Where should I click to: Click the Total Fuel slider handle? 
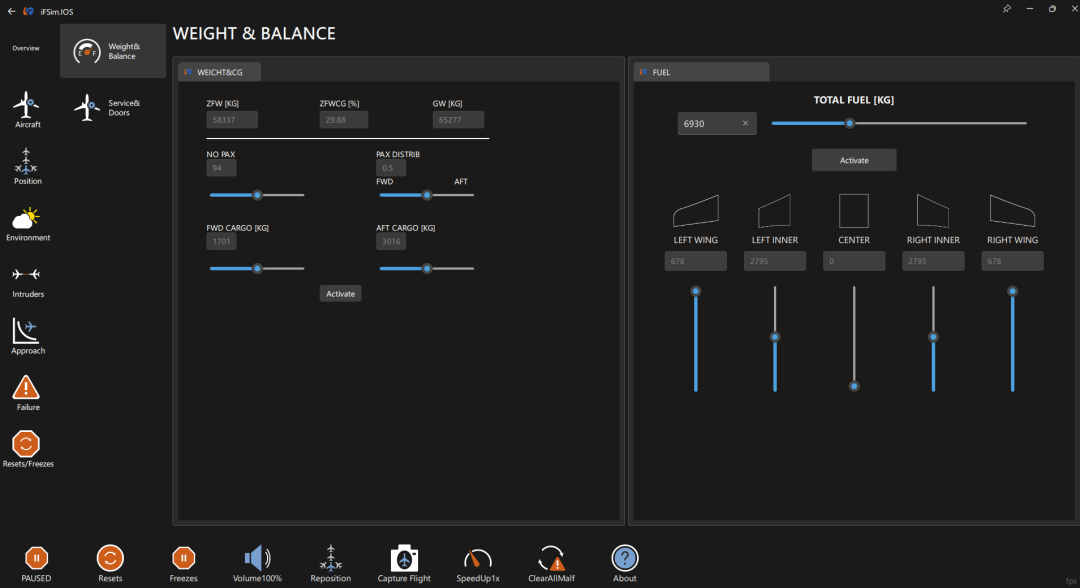[850, 123]
